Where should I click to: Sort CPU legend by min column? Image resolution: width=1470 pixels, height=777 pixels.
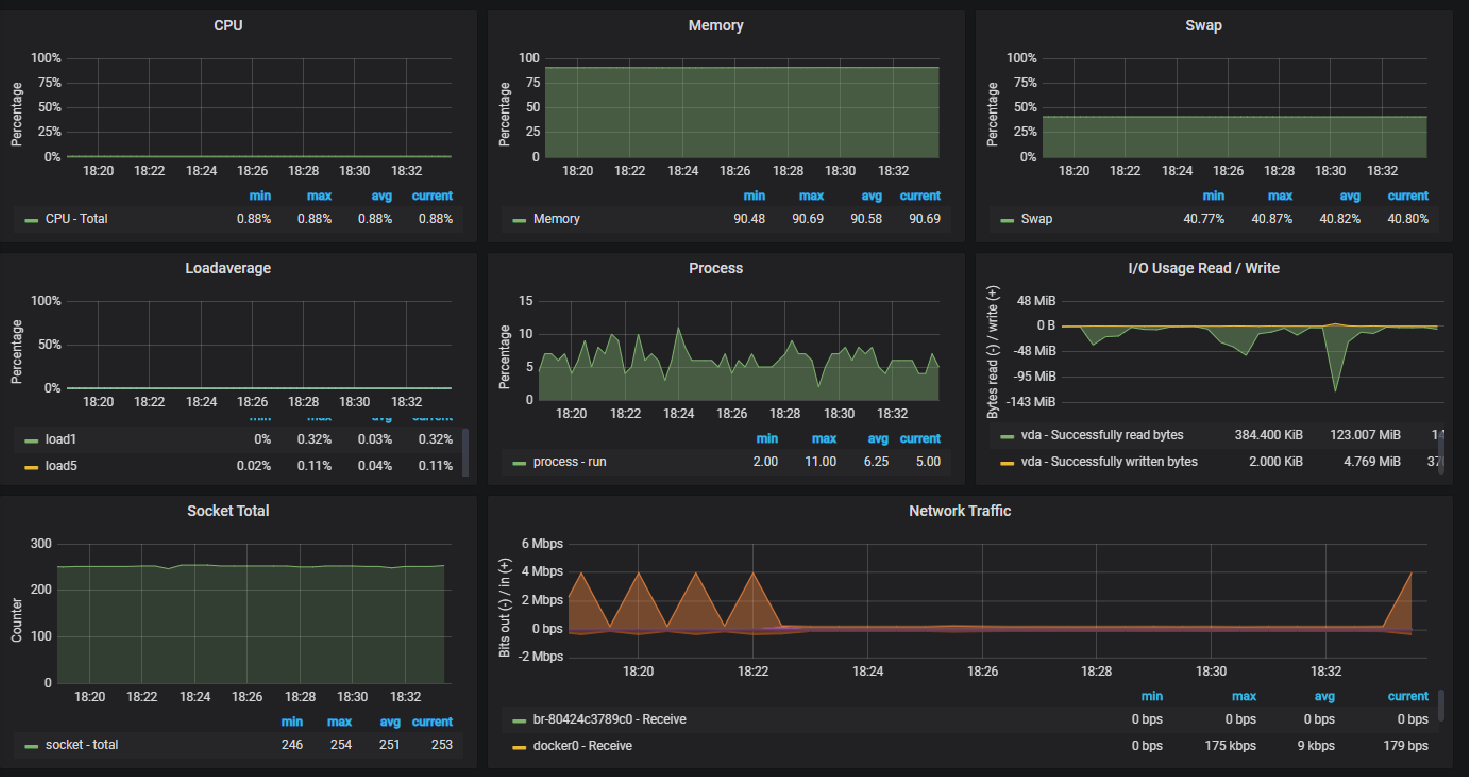(260, 196)
